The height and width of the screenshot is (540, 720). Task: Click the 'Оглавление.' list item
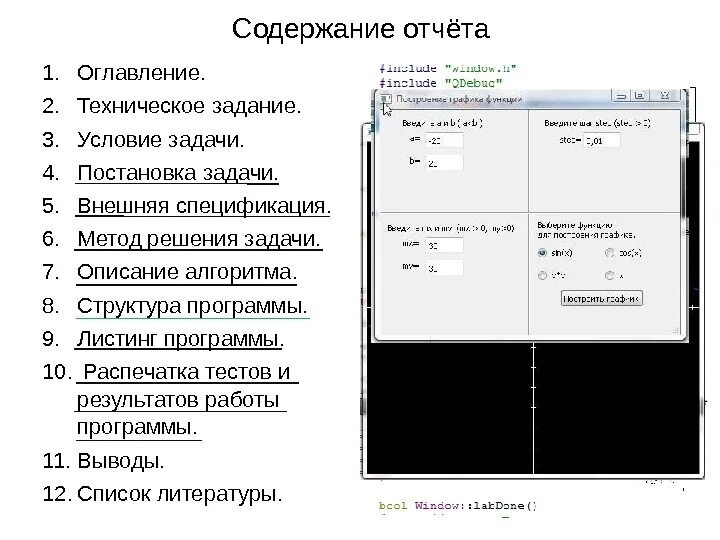point(141,73)
